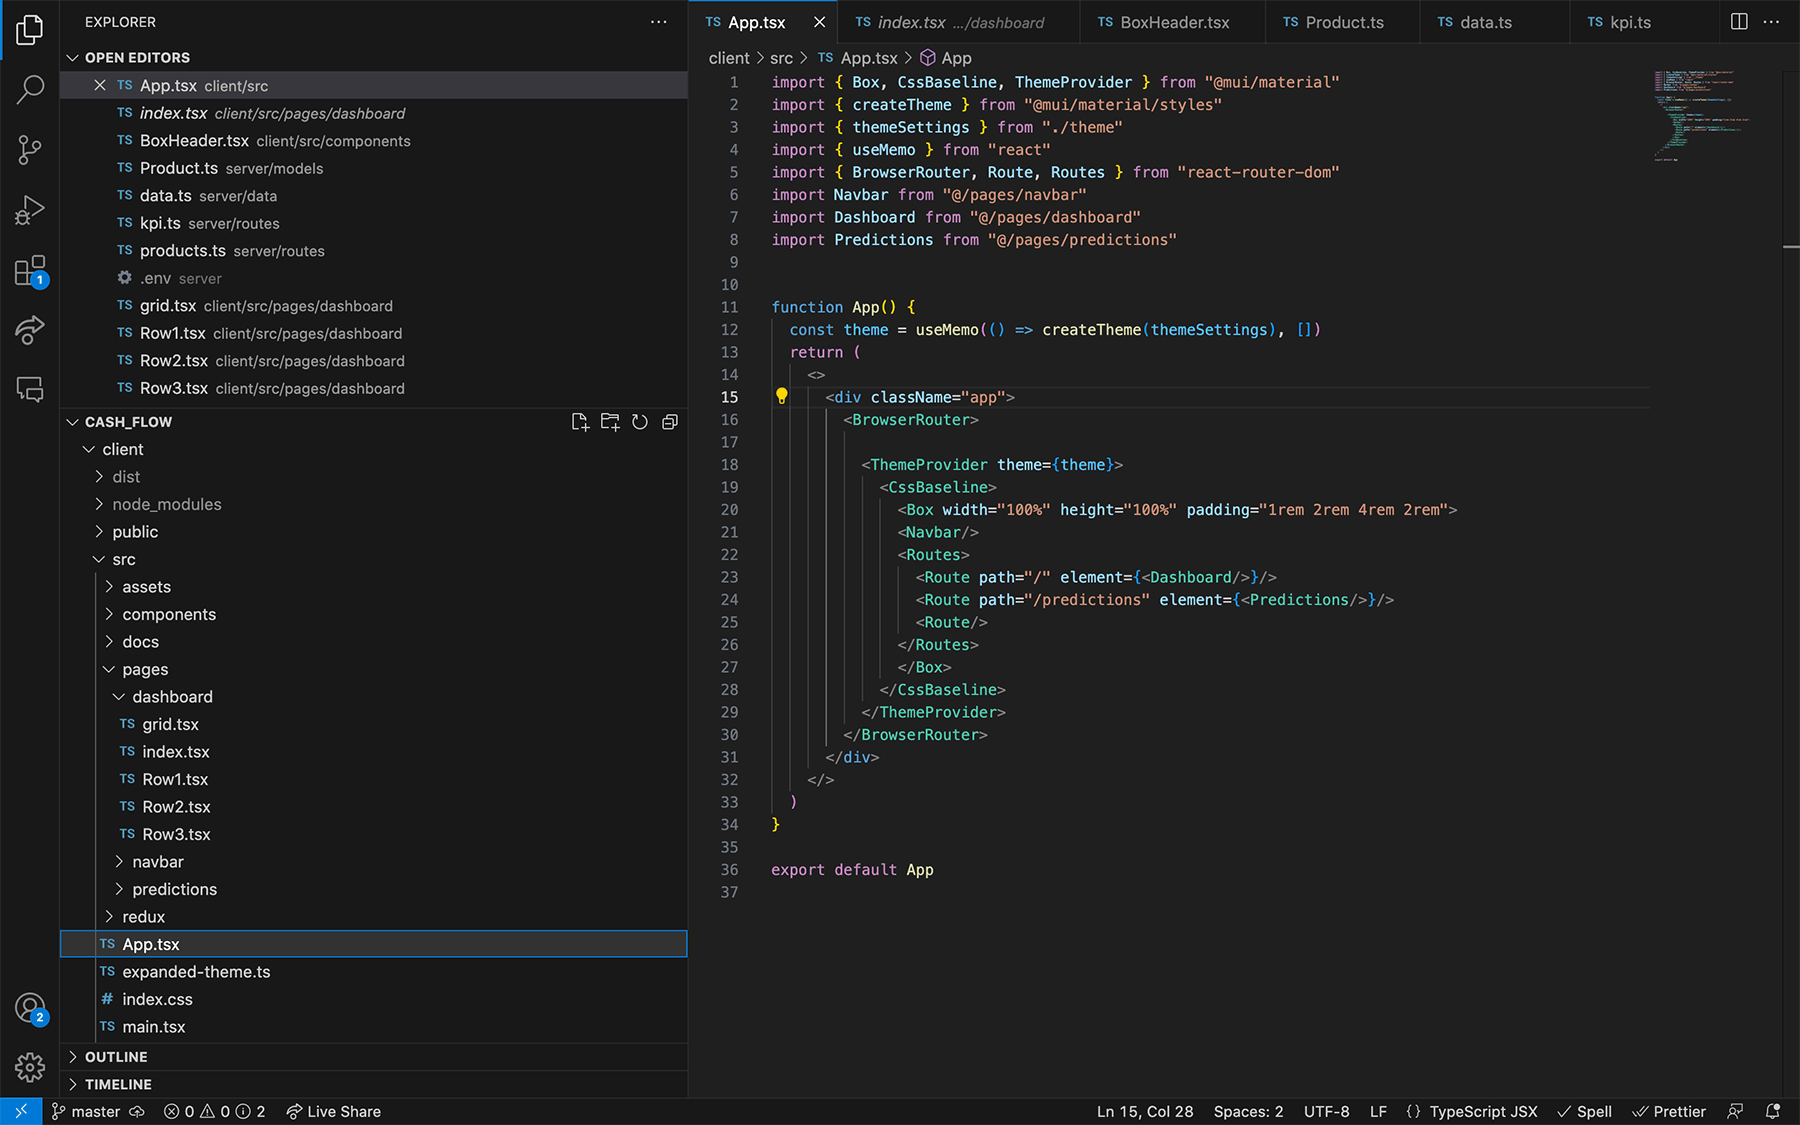Open expanded-theme.ts in file tree

tap(374, 972)
